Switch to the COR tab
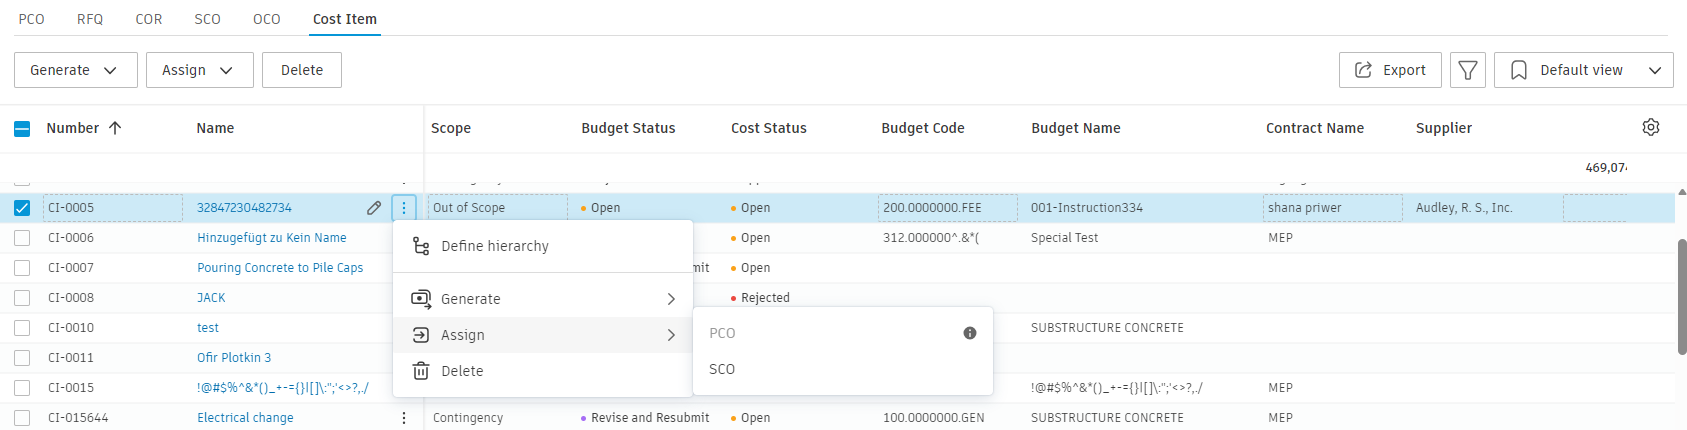 149,19
